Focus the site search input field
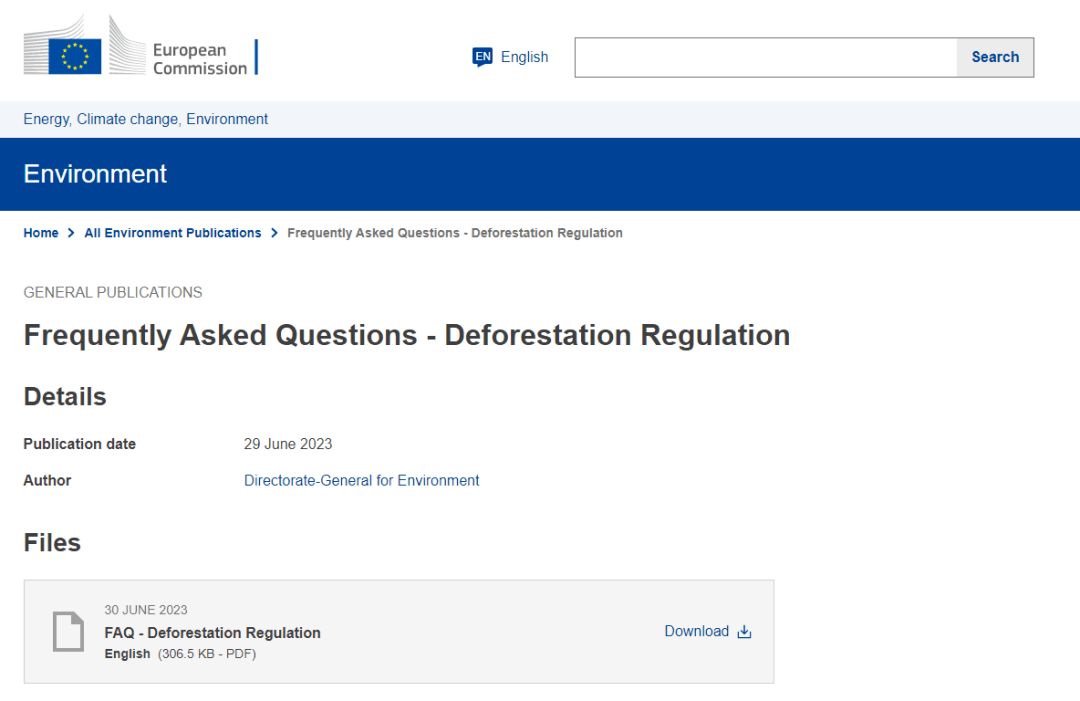Viewport: 1080px width, 701px height. pos(766,57)
